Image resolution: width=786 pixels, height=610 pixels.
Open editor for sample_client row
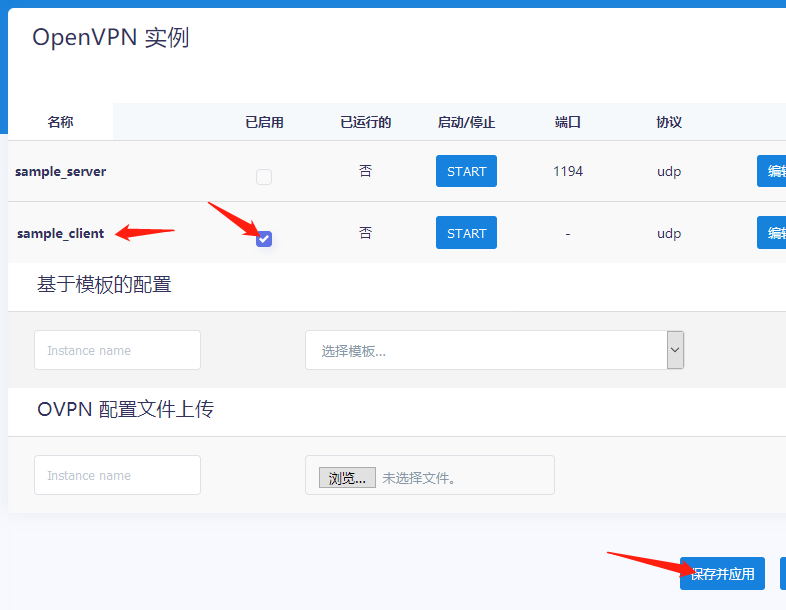pyautogui.click(x=771, y=233)
